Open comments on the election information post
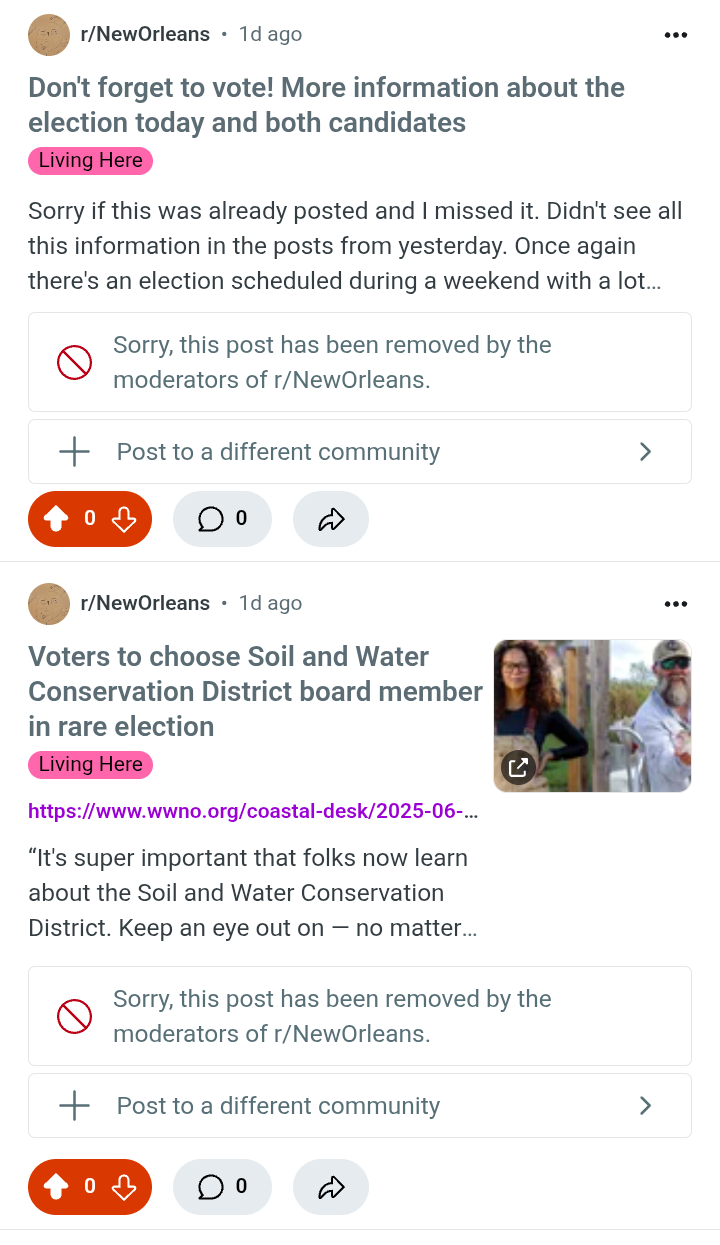This screenshot has width=720, height=1245. 222,519
